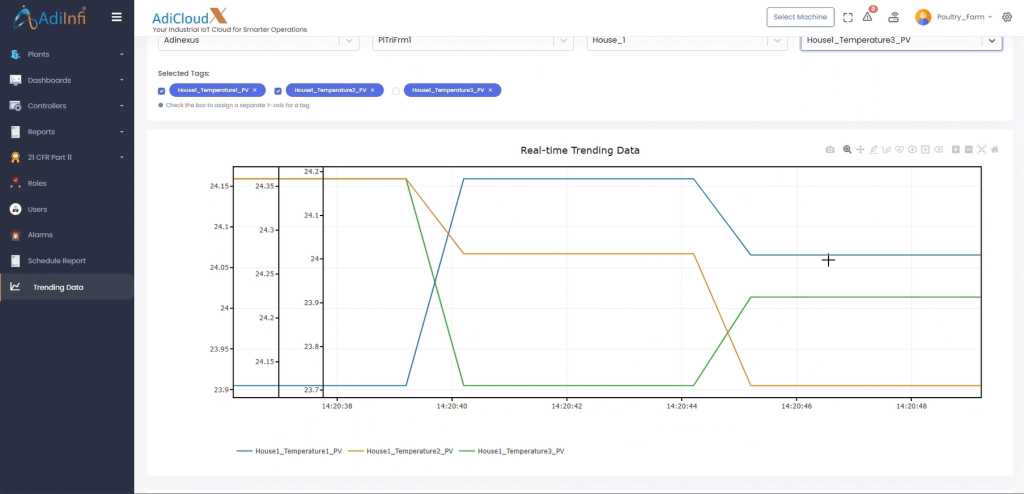
Task: Select the Draw closed freeform tool
Action: [899, 150]
